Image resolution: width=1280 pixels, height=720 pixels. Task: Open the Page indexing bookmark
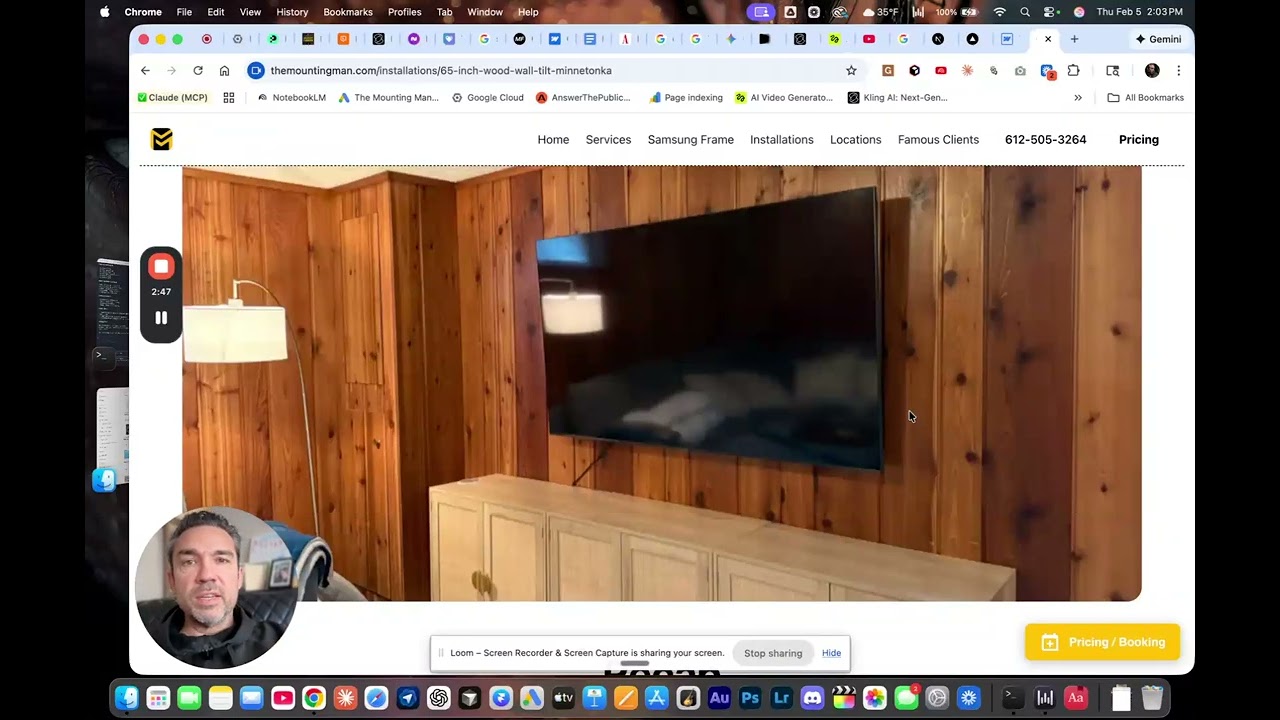685,97
